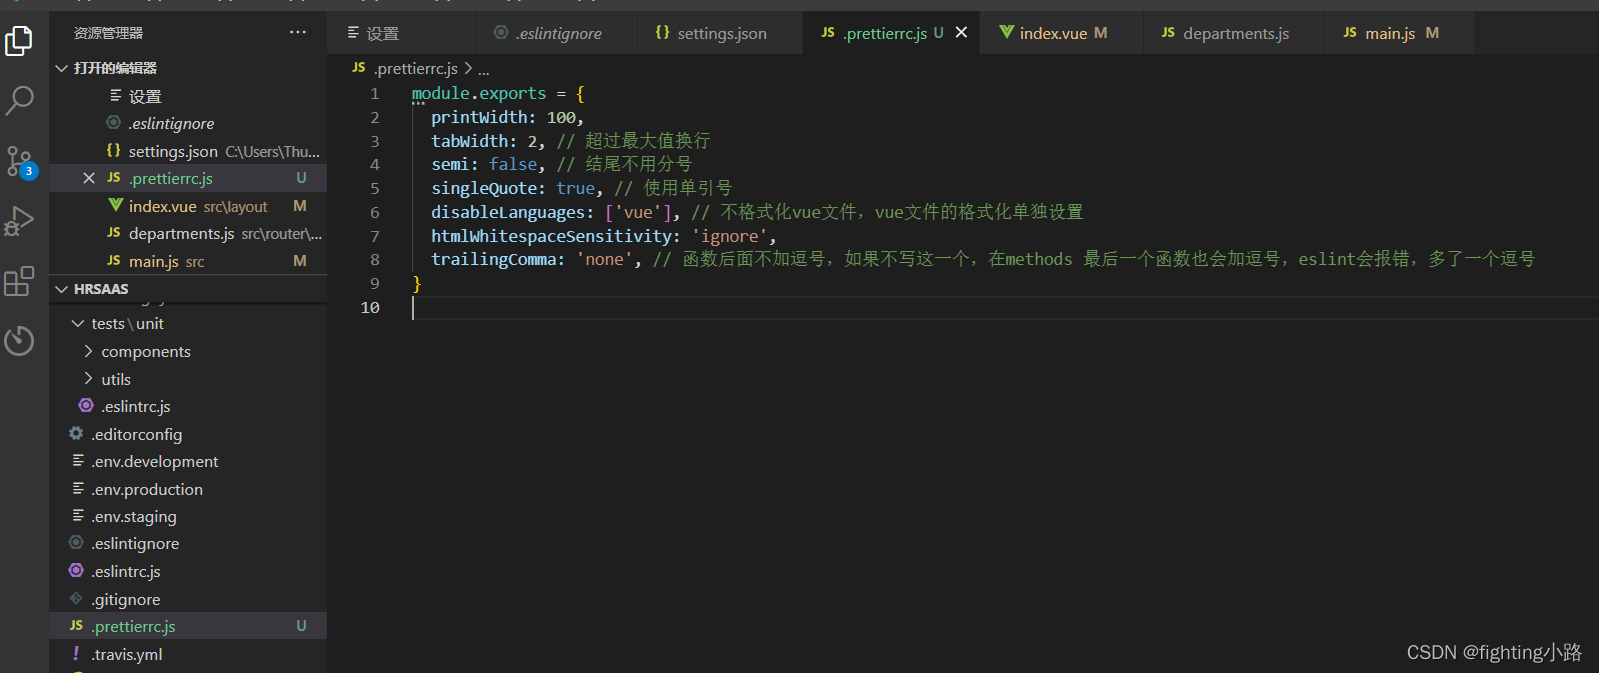
Task: Click htmlWhitespaceSensitivity property
Action: tap(550, 236)
